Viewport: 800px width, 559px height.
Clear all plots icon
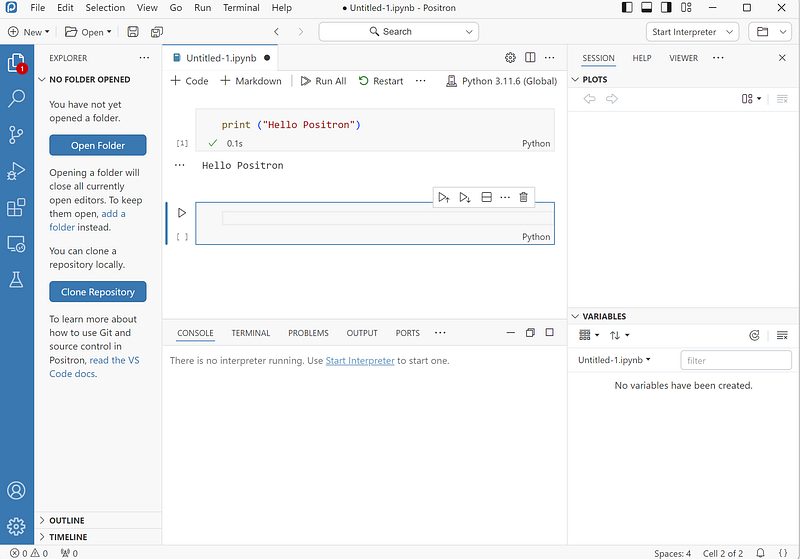click(782, 98)
